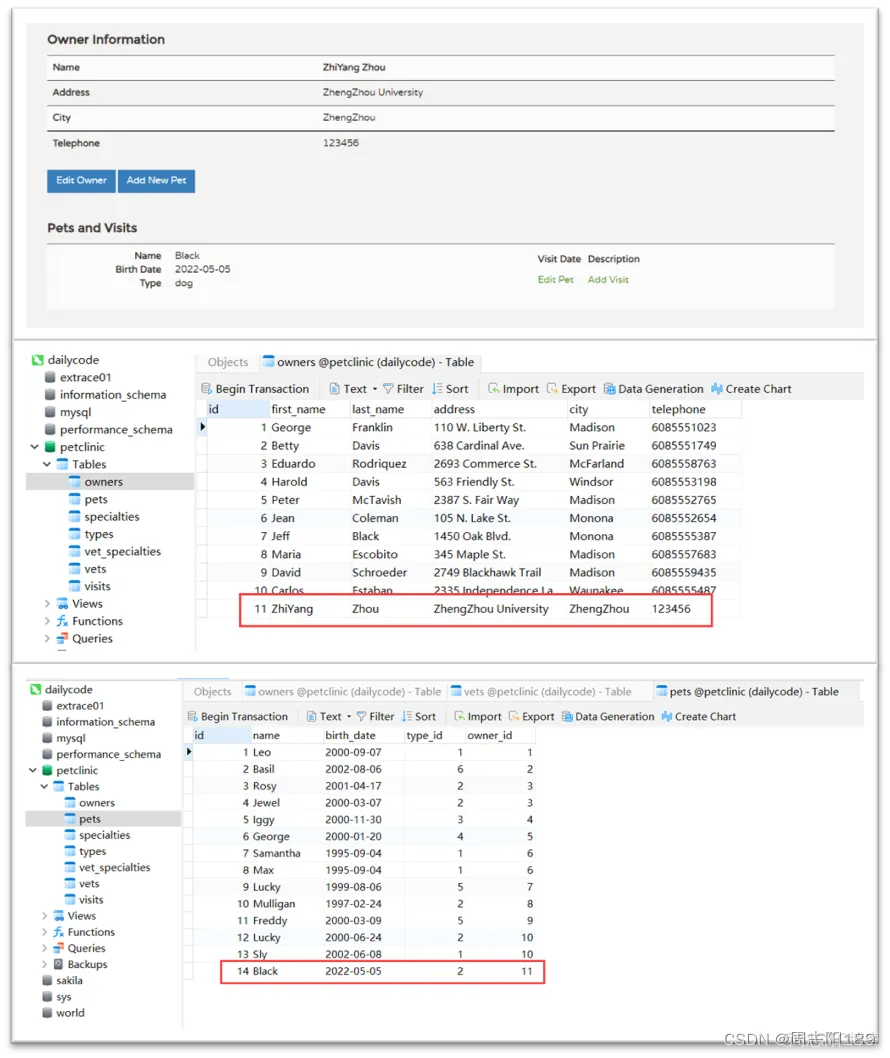Select vets @petclinic table tab
Viewport: 890px width, 1058px height.
click(541, 692)
